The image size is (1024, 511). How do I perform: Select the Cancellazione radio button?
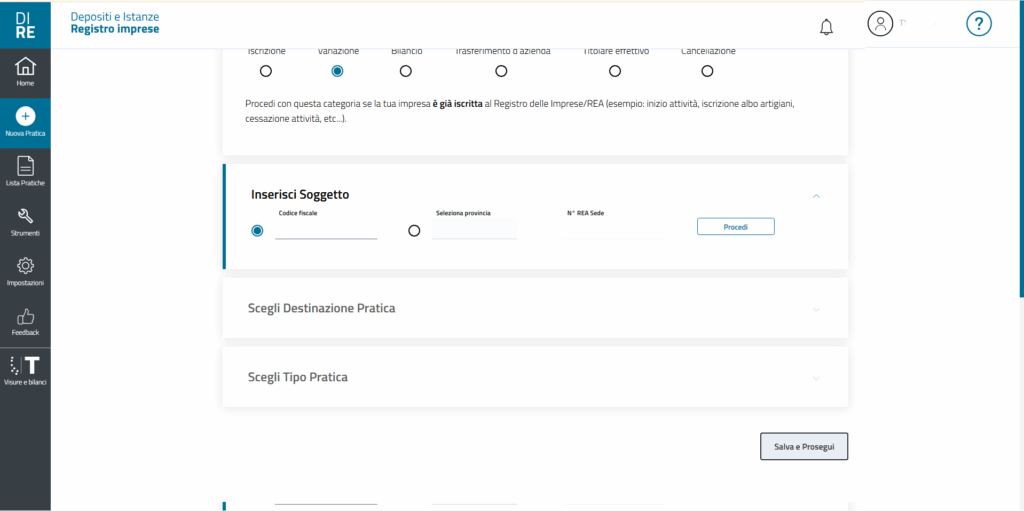coord(707,71)
